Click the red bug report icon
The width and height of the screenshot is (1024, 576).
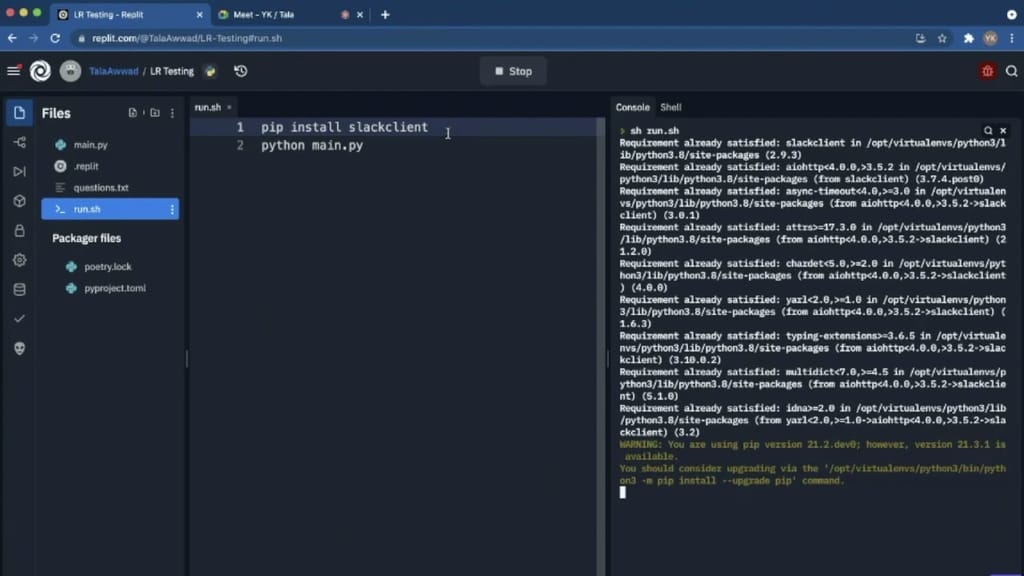(x=988, y=71)
